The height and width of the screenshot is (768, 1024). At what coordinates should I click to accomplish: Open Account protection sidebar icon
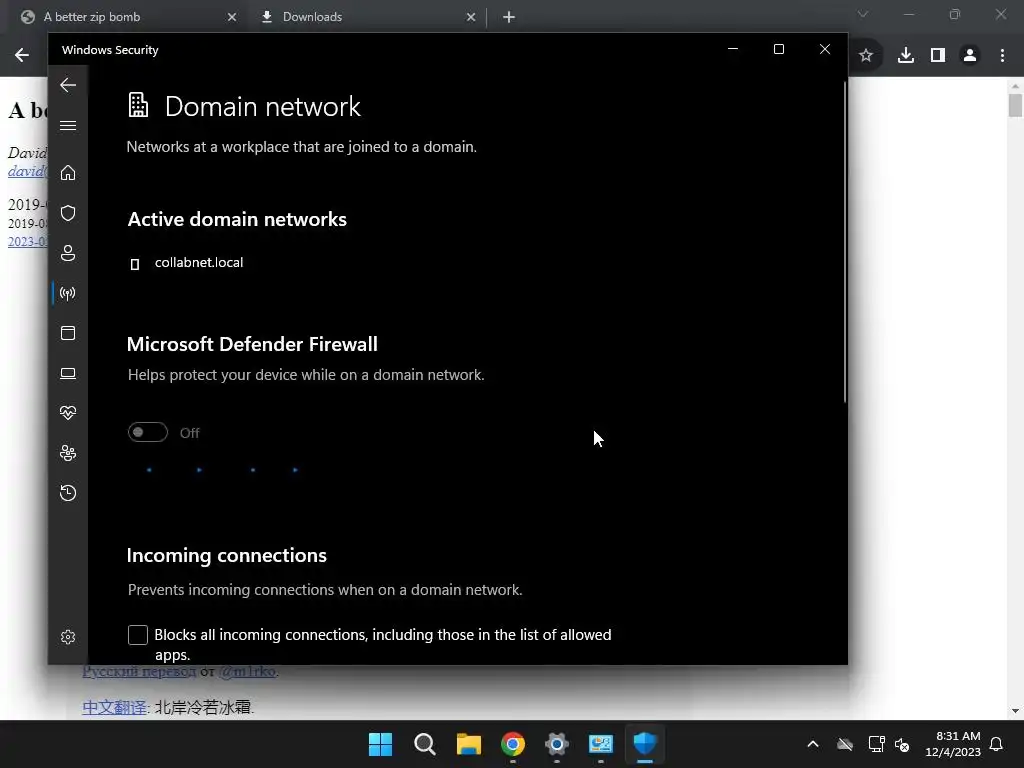[68, 253]
